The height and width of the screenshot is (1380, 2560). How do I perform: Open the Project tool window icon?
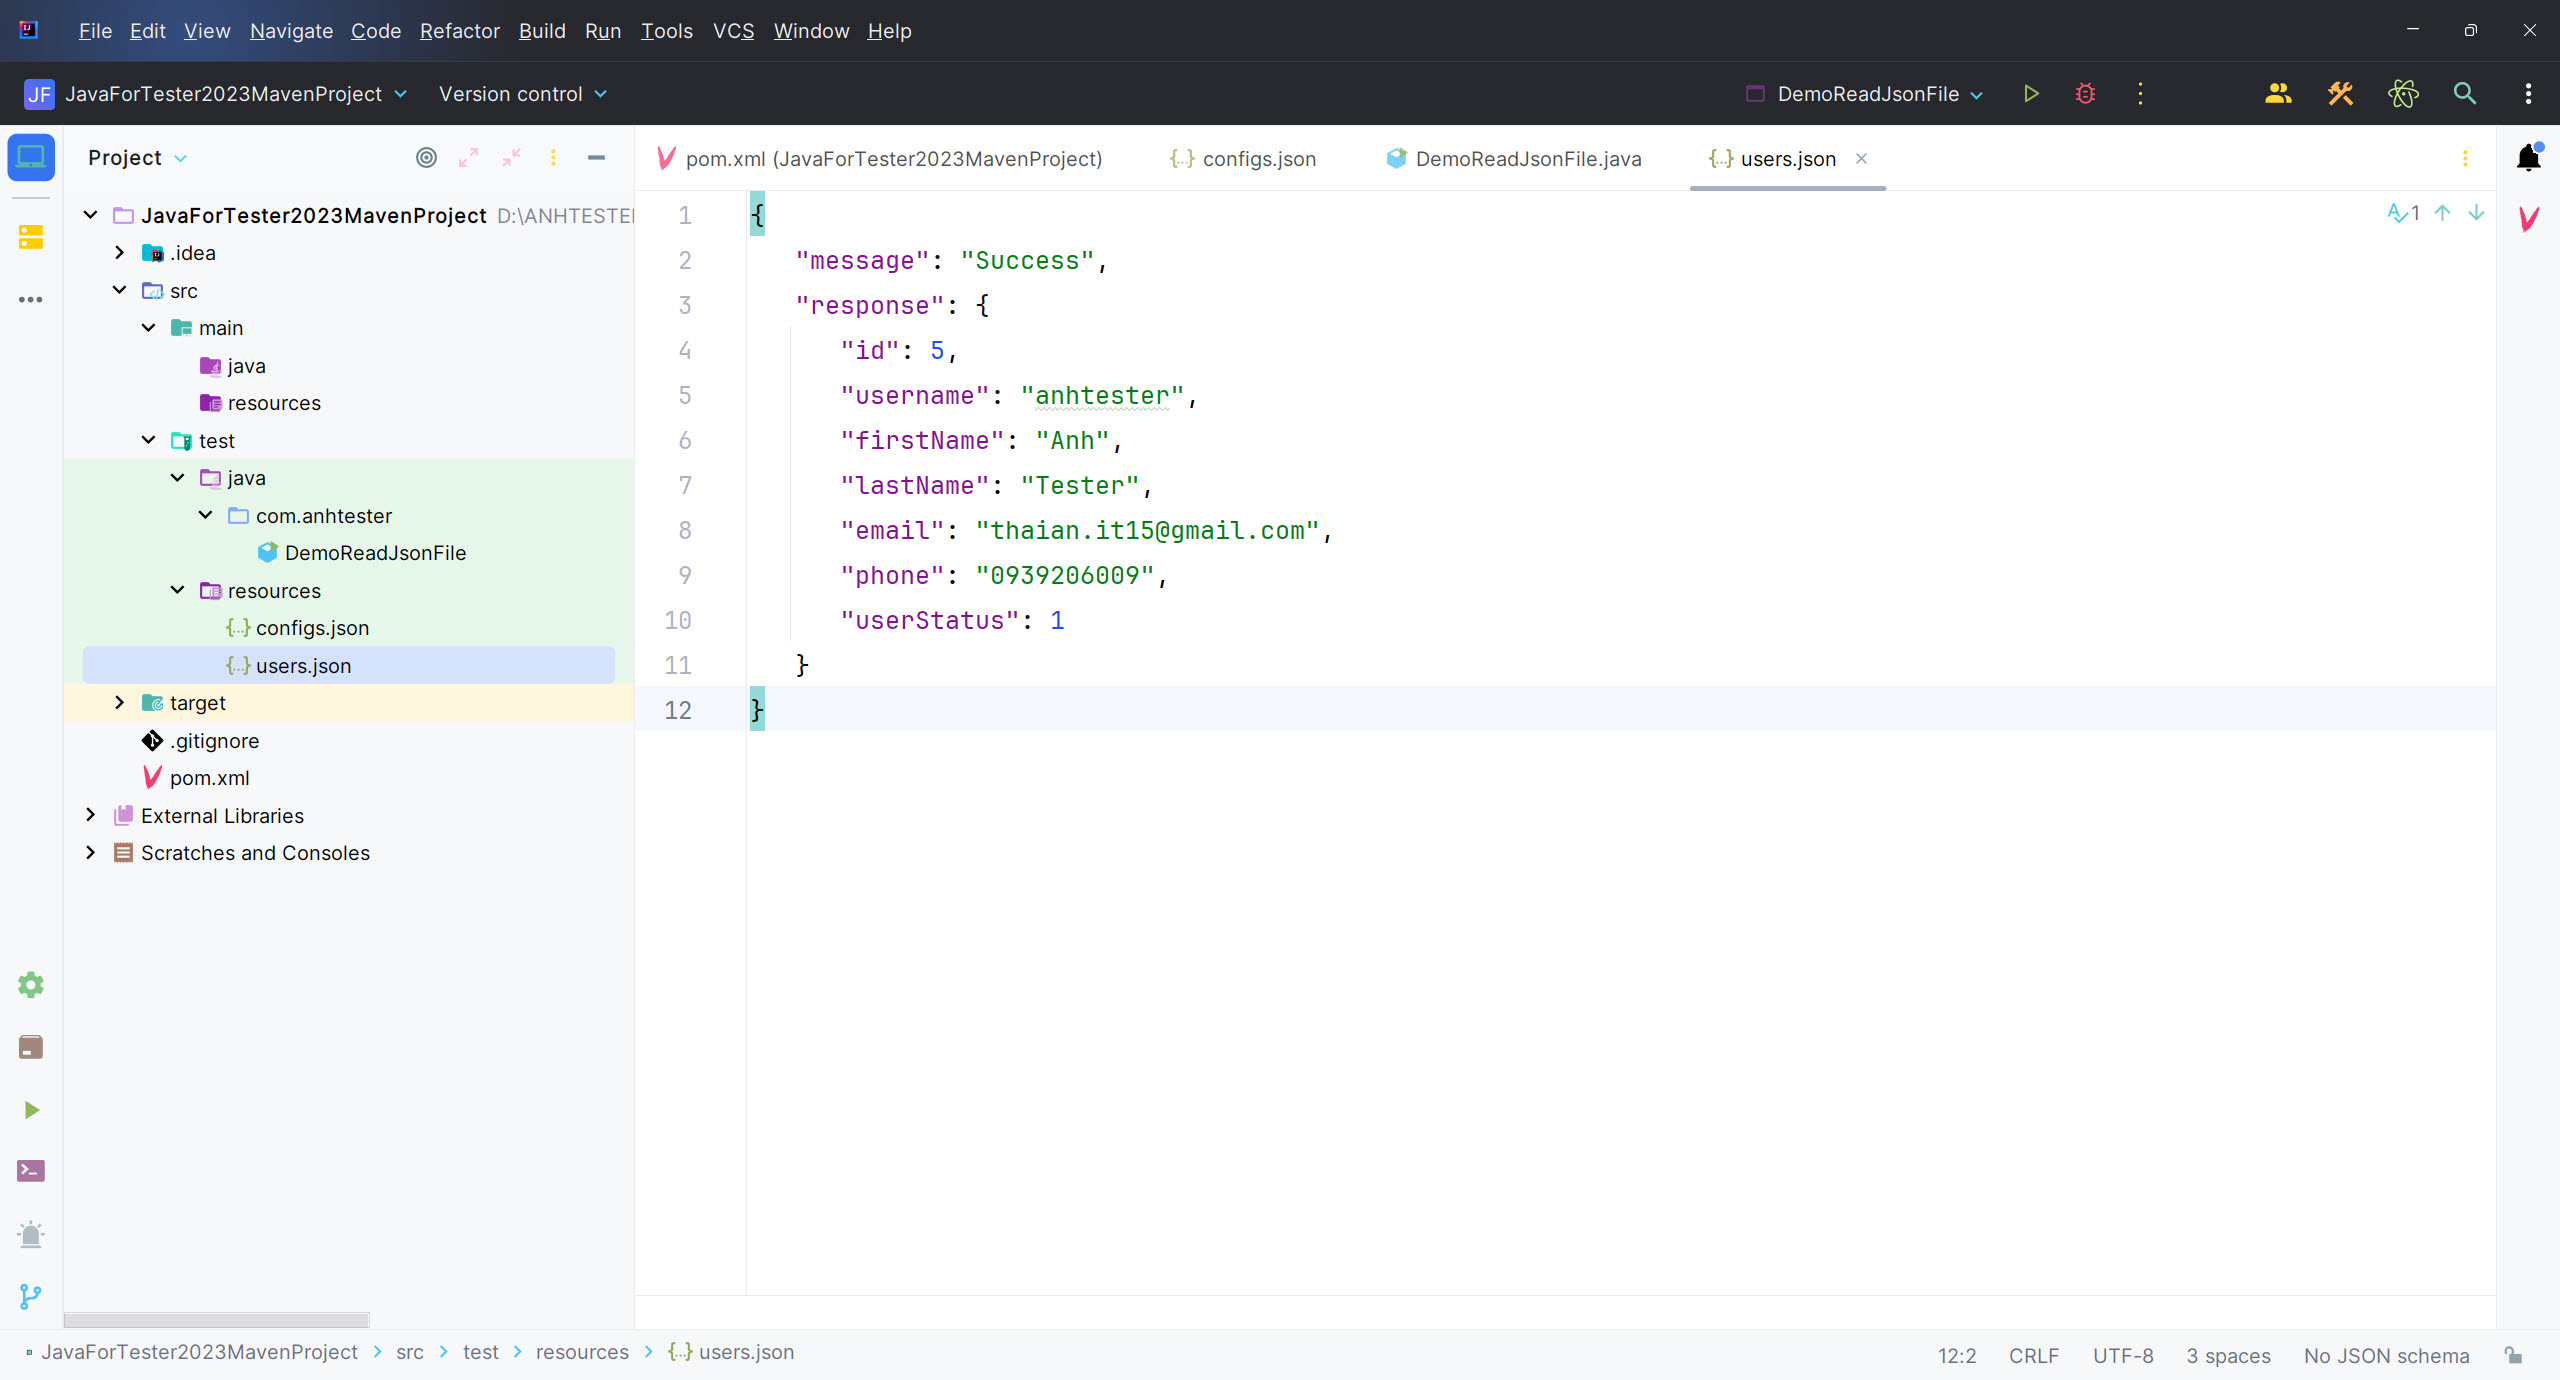tap(31, 158)
